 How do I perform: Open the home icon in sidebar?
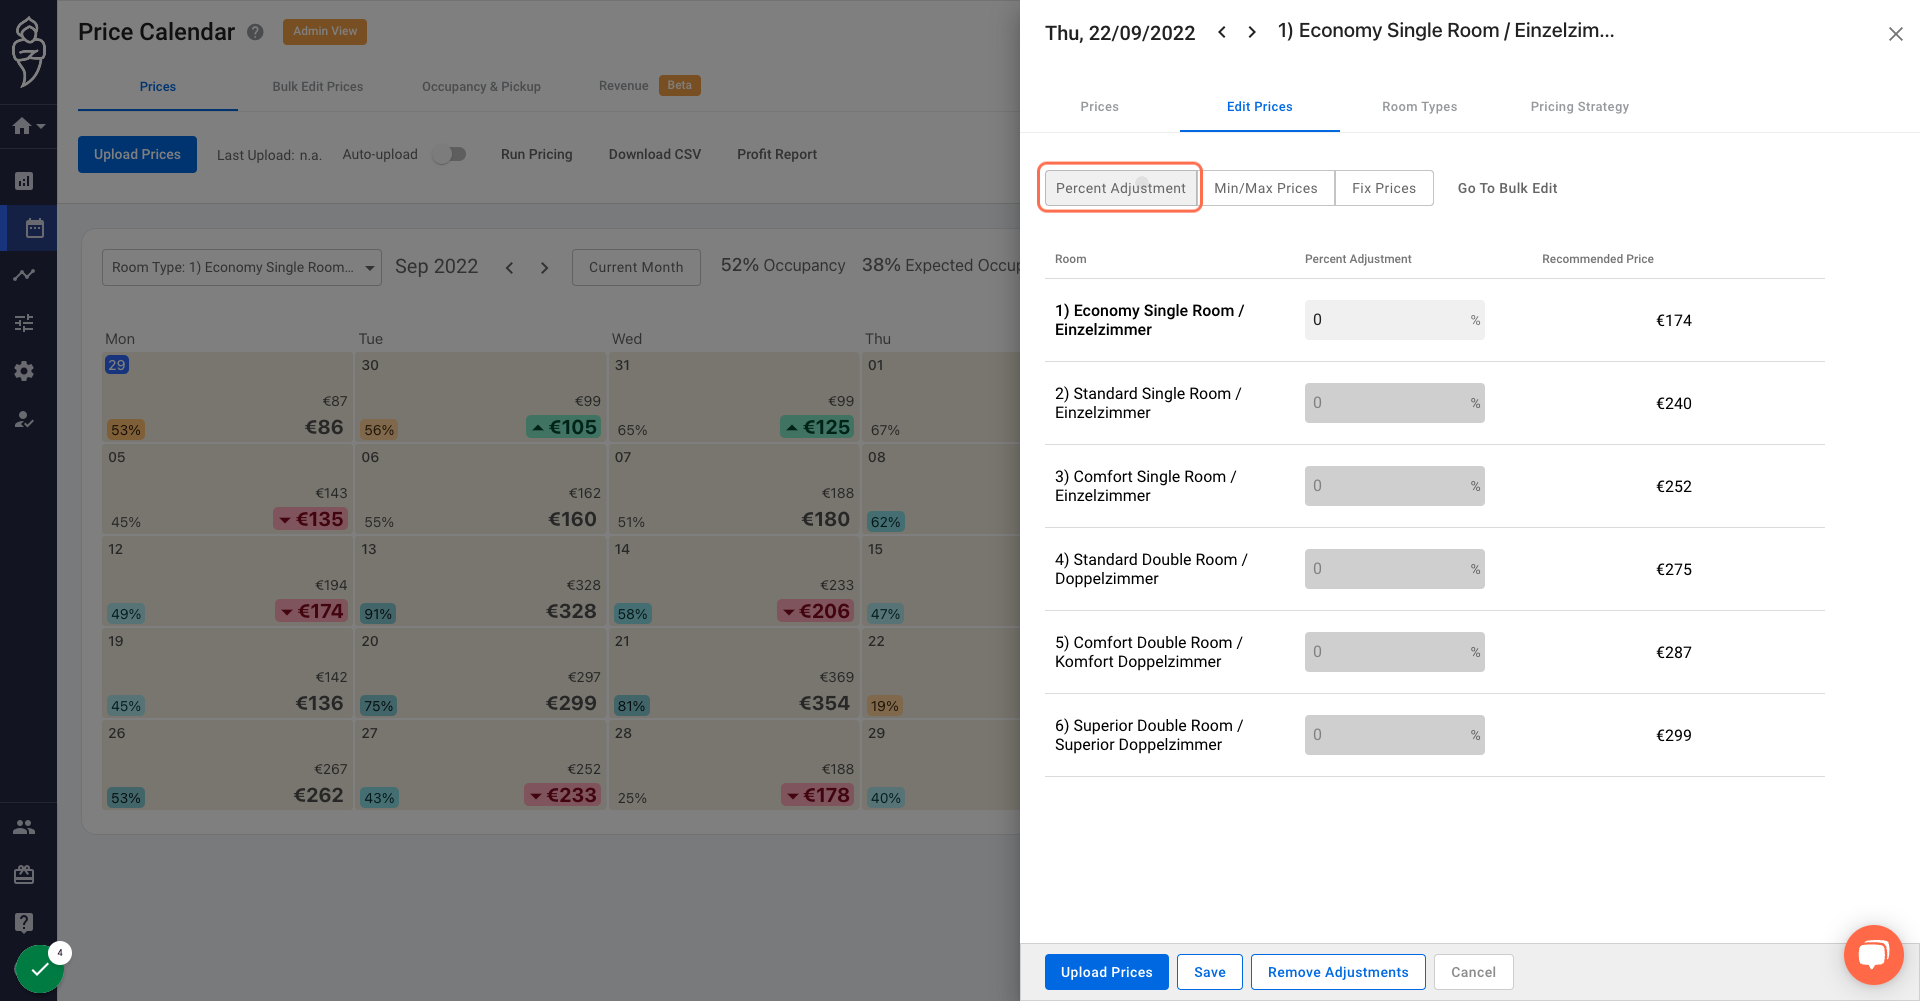[x=23, y=126]
